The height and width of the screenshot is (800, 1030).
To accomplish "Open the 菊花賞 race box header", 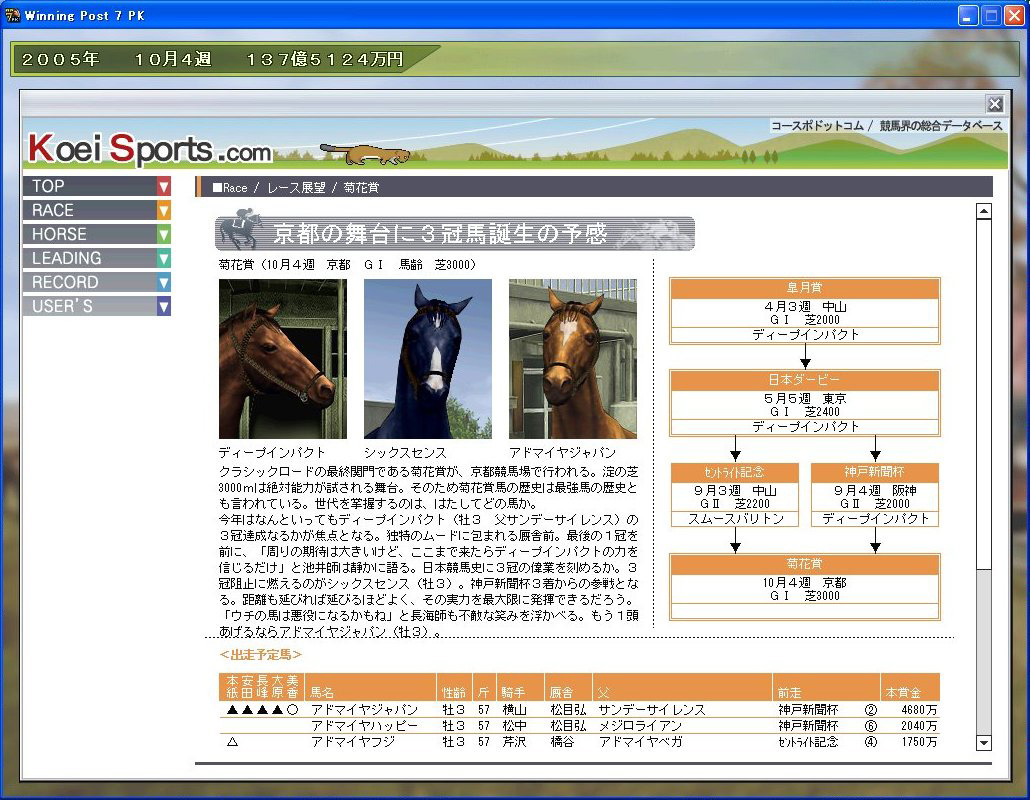I will coord(805,564).
